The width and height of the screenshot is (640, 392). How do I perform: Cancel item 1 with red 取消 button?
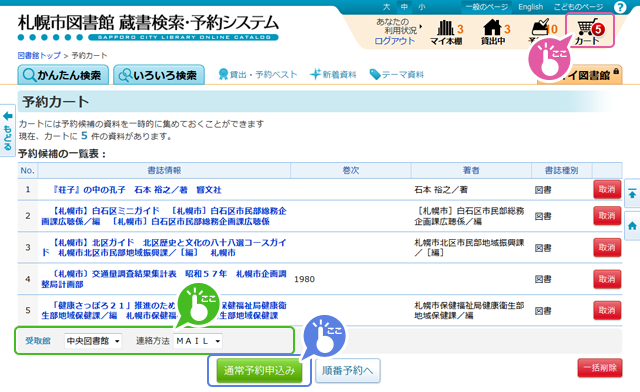(x=607, y=189)
